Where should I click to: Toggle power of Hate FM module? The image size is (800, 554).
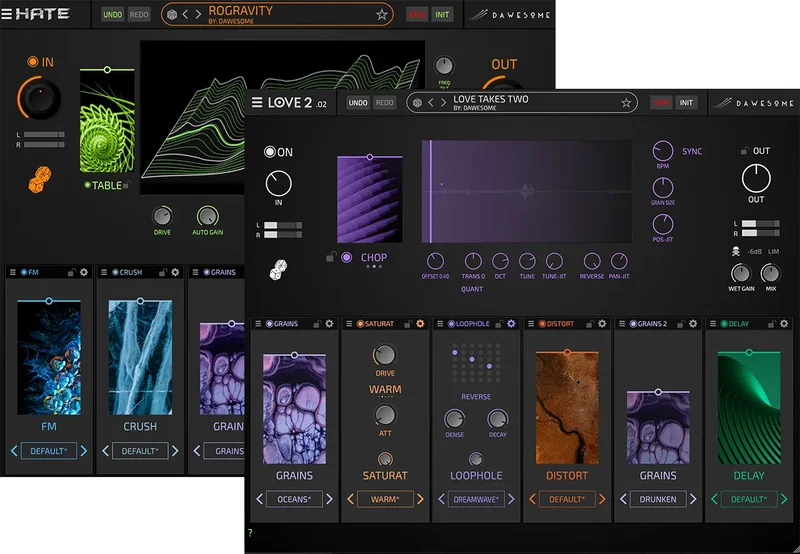tap(24, 272)
